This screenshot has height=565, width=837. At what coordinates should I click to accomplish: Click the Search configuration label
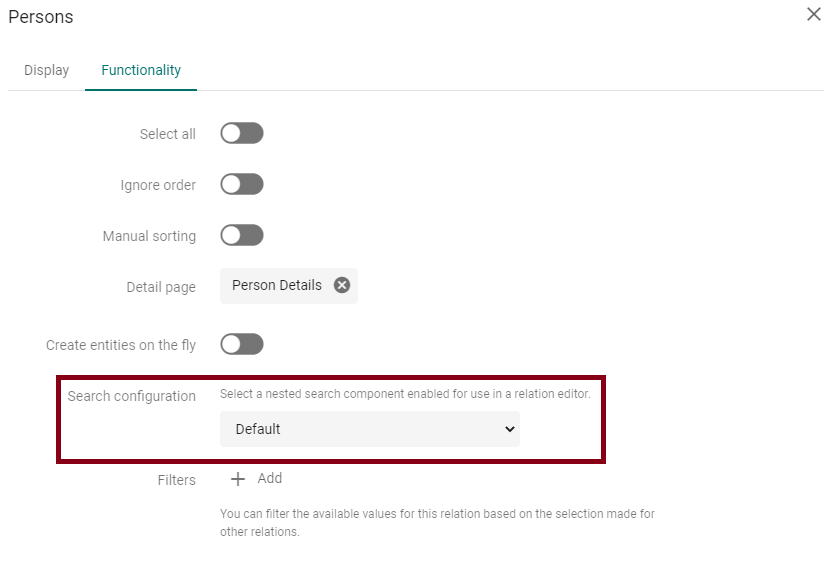pos(132,396)
